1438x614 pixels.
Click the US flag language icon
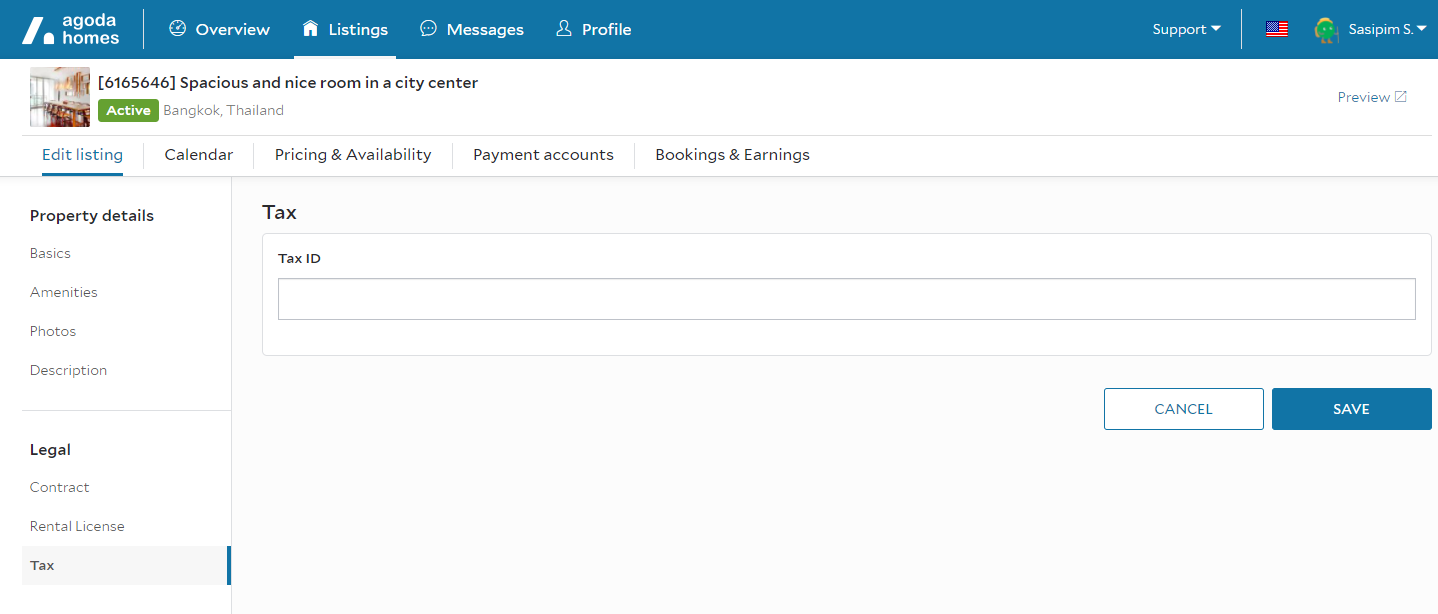click(1277, 29)
